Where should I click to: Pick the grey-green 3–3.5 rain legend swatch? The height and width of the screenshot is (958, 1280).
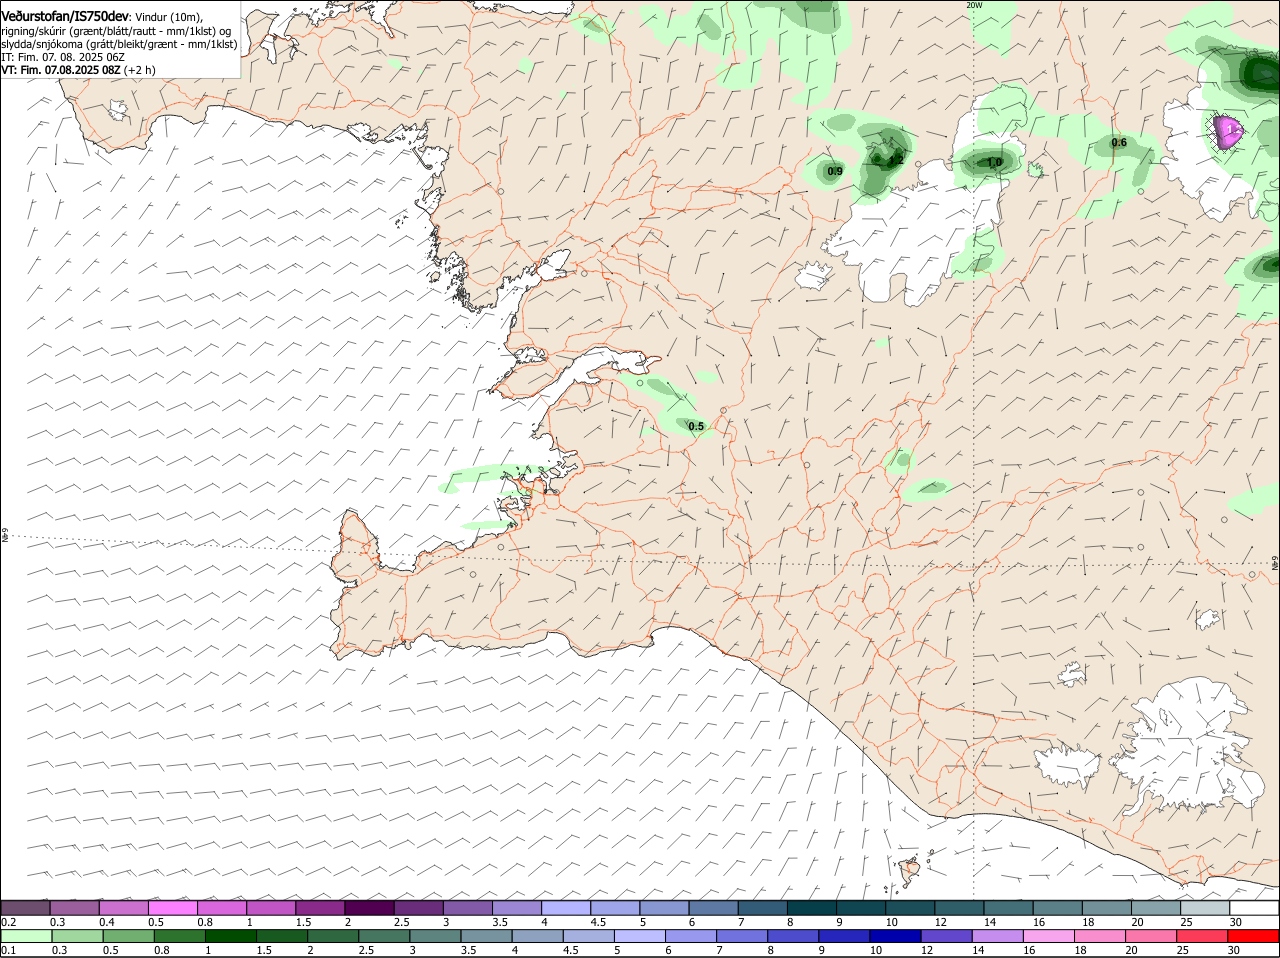coord(435,936)
